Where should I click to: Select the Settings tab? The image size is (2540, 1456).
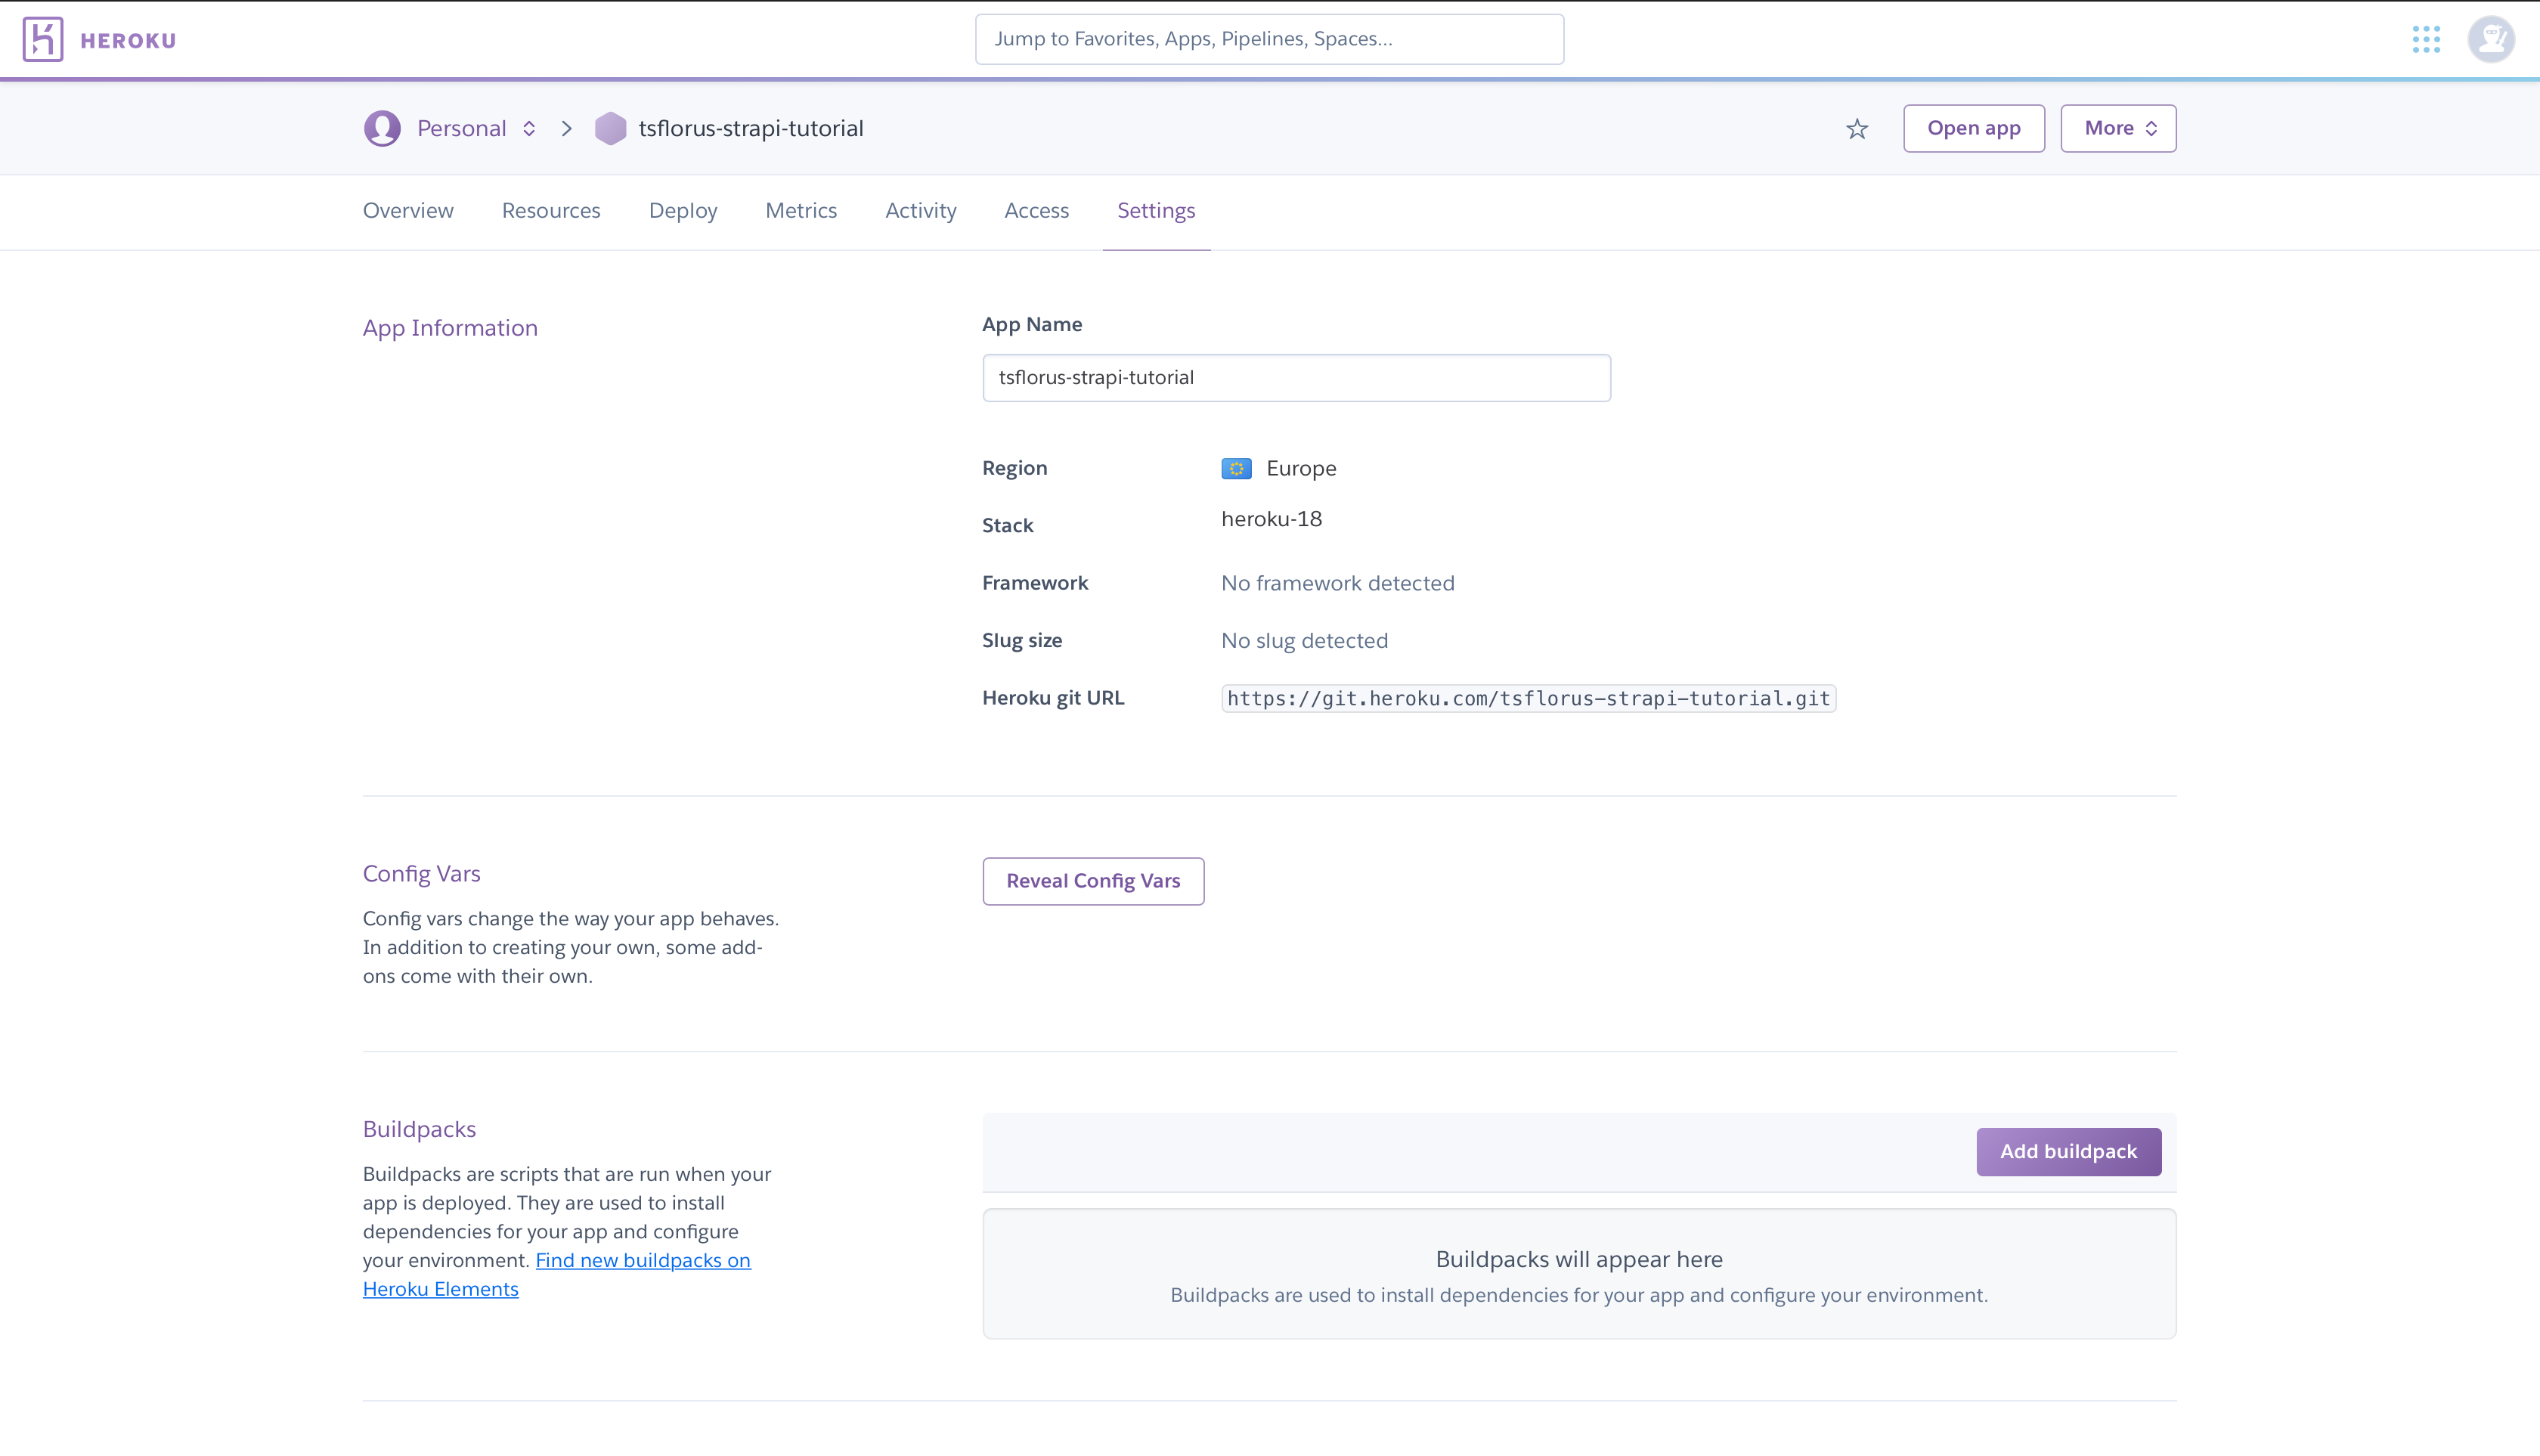coord(1156,210)
